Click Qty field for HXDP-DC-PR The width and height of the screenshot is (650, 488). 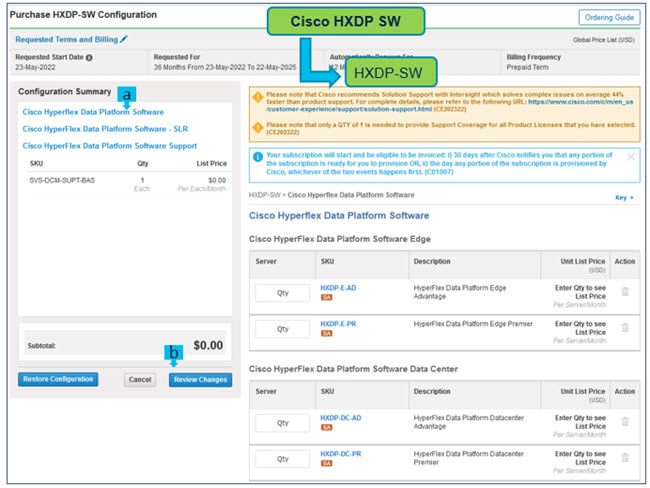282,459
